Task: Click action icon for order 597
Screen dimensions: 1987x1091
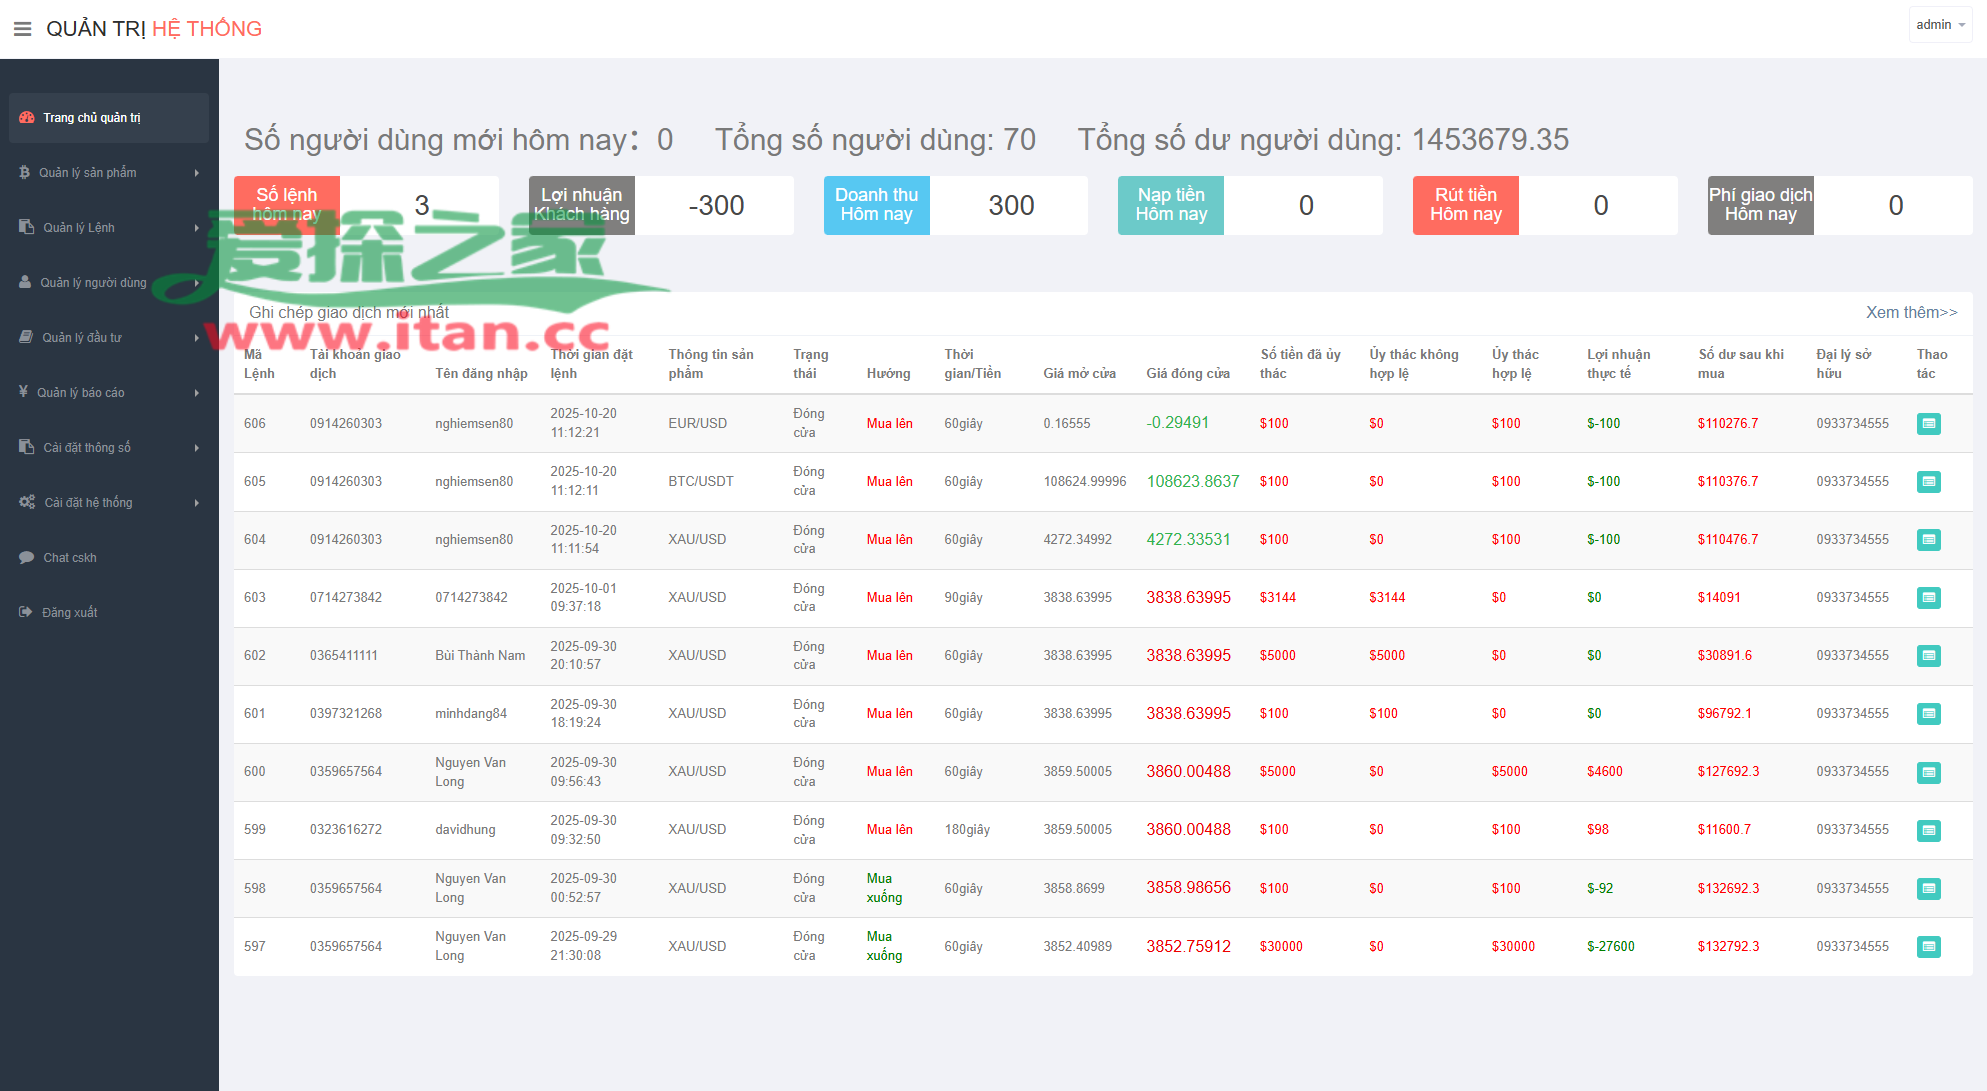Action: tap(1928, 946)
